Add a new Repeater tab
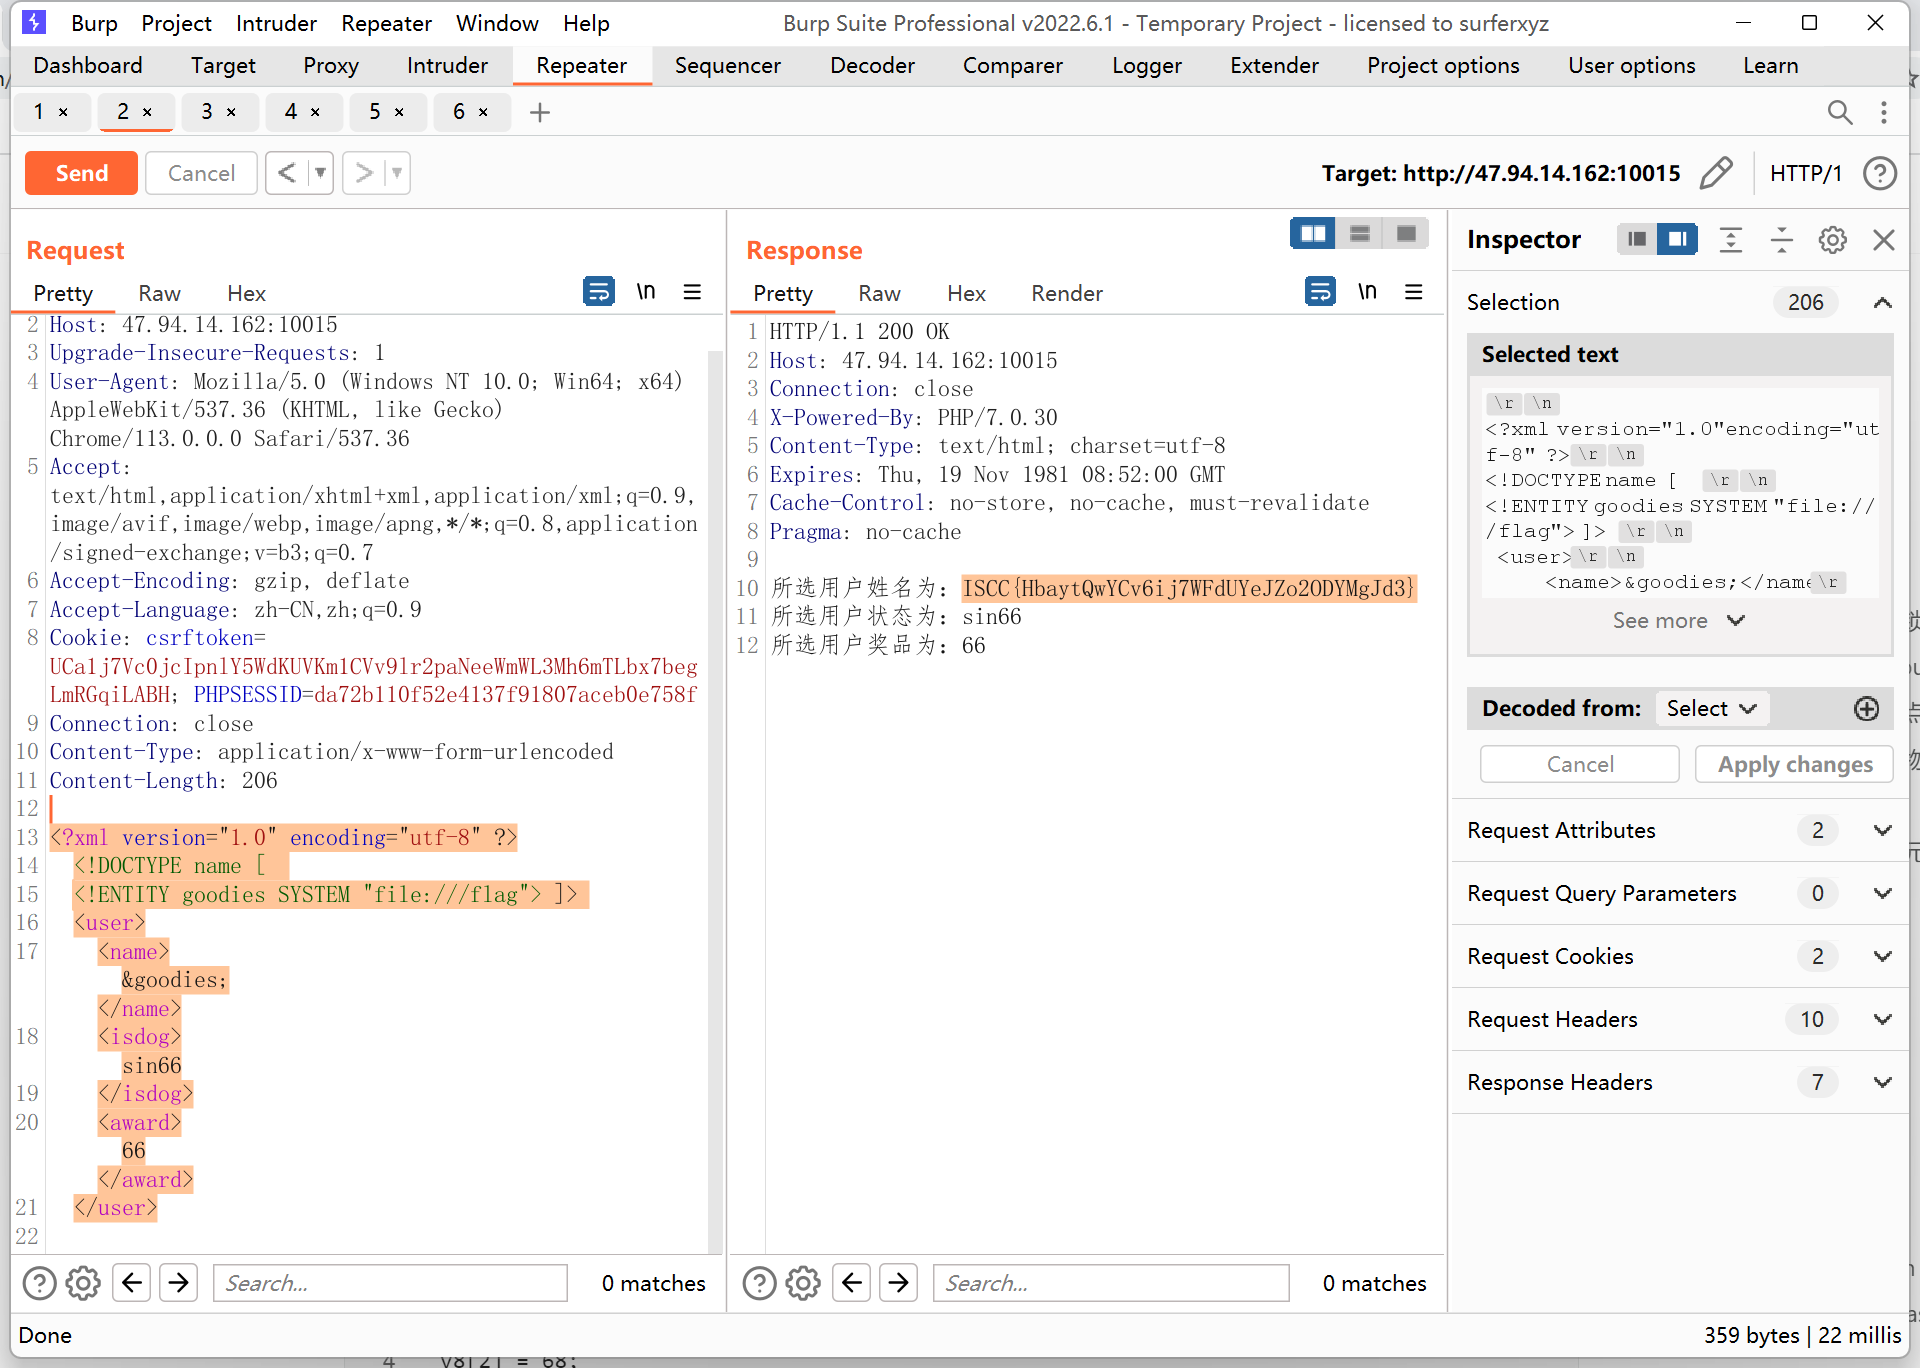Screen dimensions: 1920x1368 pyautogui.click(x=540, y=112)
